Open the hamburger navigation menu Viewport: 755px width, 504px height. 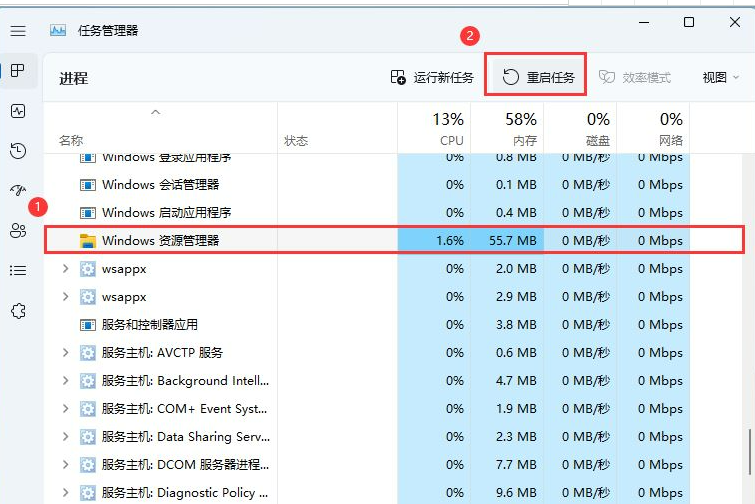pos(18,31)
